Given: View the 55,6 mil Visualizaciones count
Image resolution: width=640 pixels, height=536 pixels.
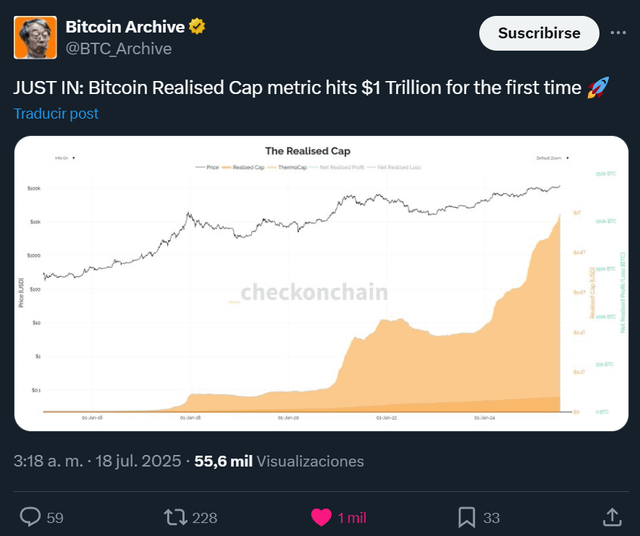Looking at the screenshot, I should point(279,461).
